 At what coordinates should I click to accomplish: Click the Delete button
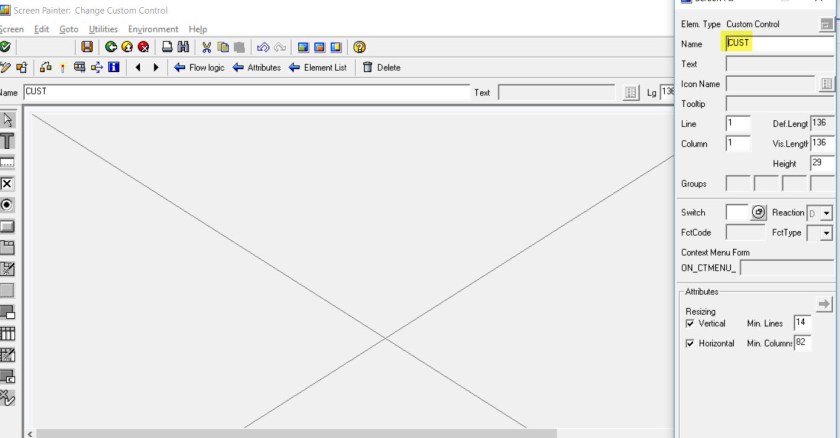click(381, 67)
